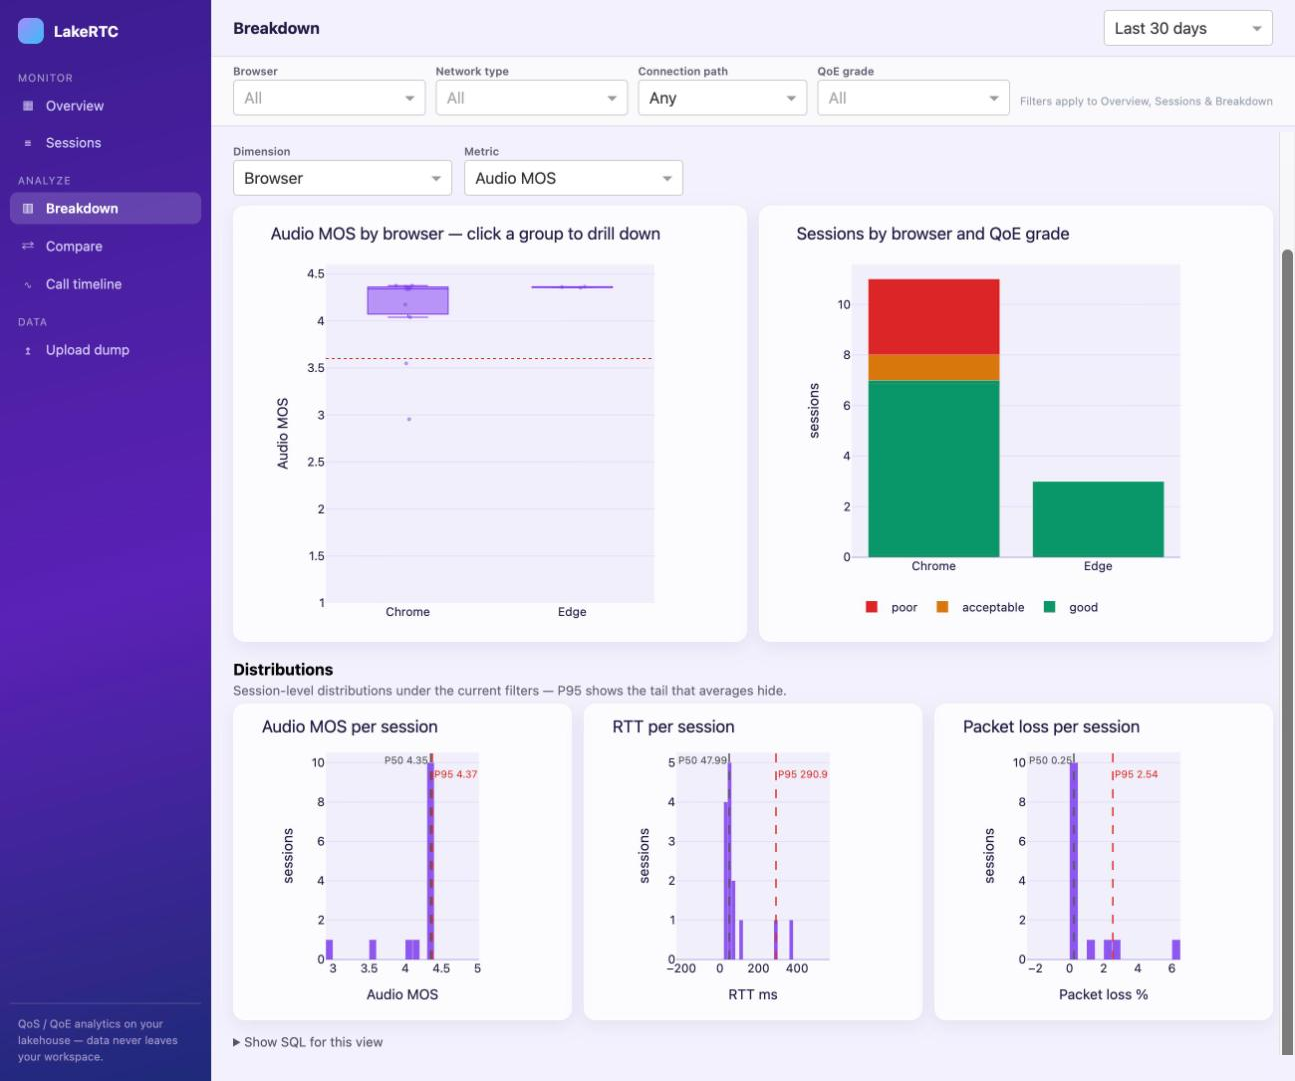Image resolution: width=1295 pixels, height=1081 pixels.
Task: Click the Edge box in Audio MOS plot
Action: click(572, 287)
